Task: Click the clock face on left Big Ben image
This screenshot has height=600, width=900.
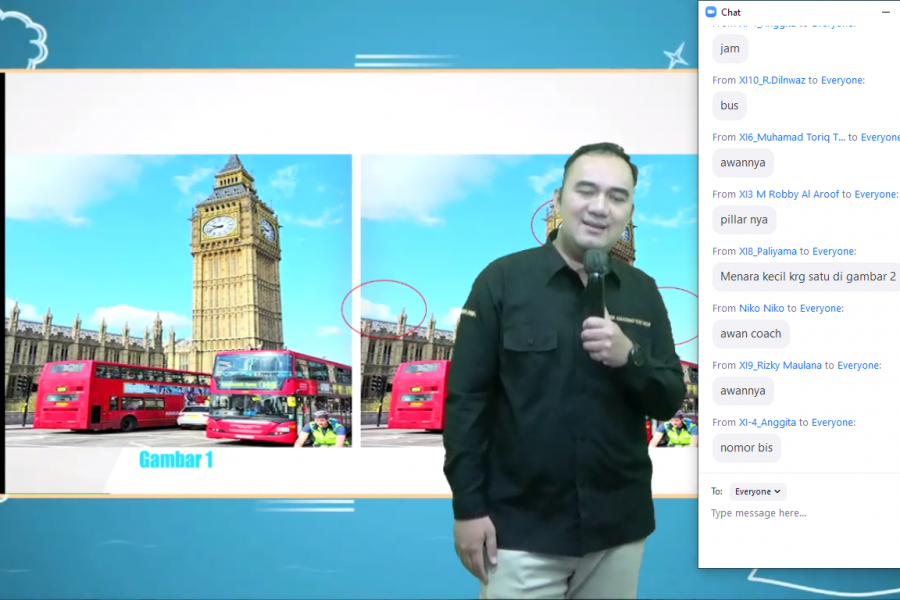Action: [x=219, y=226]
